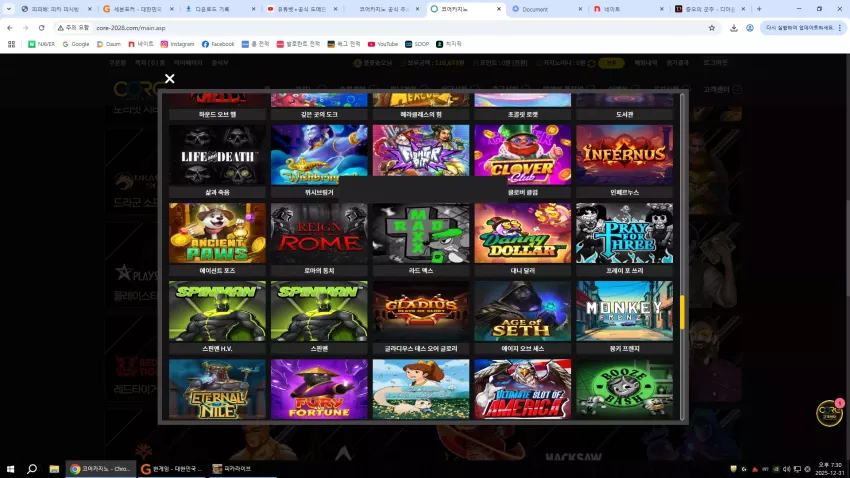Open the chat support badge icon
Viewport: 850px width, 478px height.
pos(829,414)
